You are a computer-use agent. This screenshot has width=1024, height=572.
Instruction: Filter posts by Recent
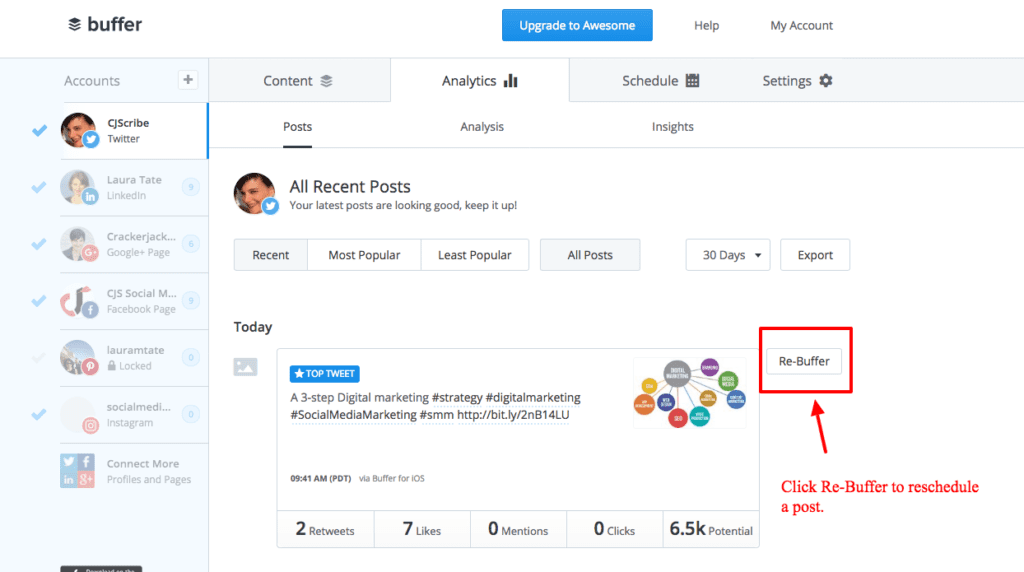[x=270, y=255]
